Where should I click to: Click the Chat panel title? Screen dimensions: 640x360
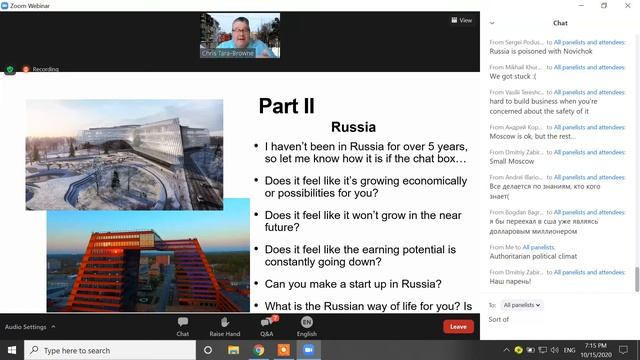pyautogui.click(x=560, y=23)
